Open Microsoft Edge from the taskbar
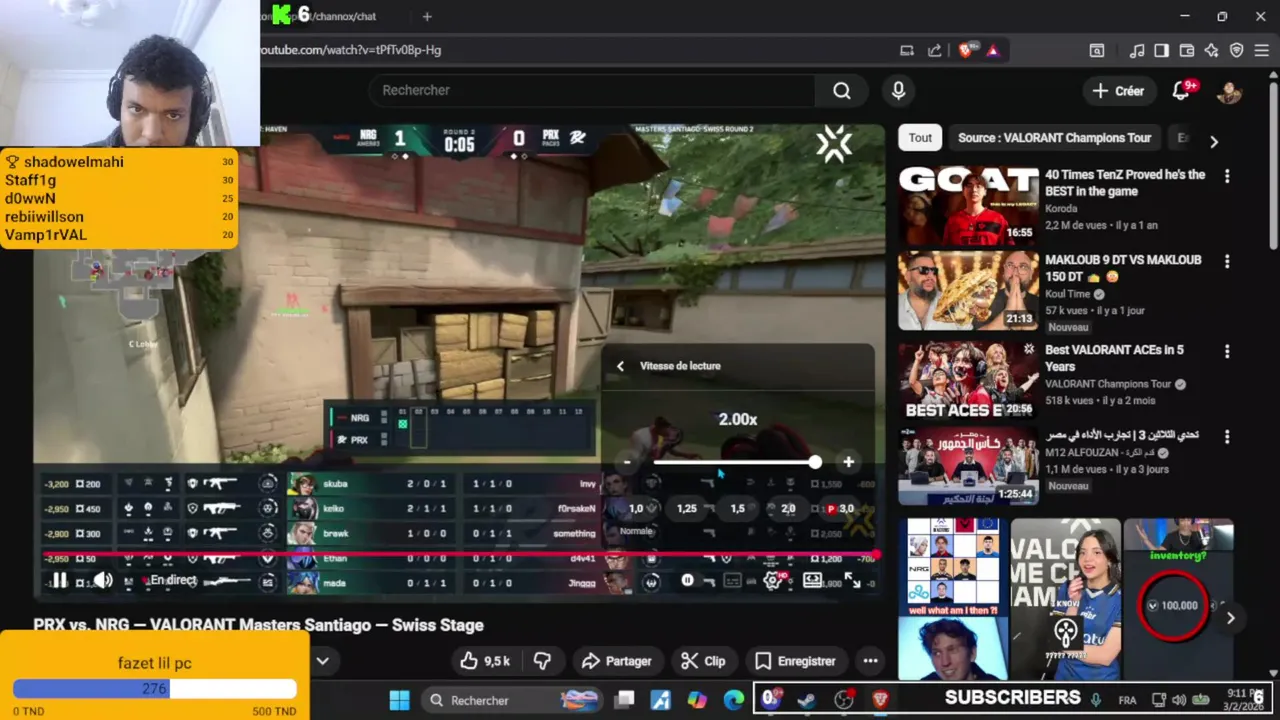This screenshot has height=720, width=1280. [x=734, y=700]
